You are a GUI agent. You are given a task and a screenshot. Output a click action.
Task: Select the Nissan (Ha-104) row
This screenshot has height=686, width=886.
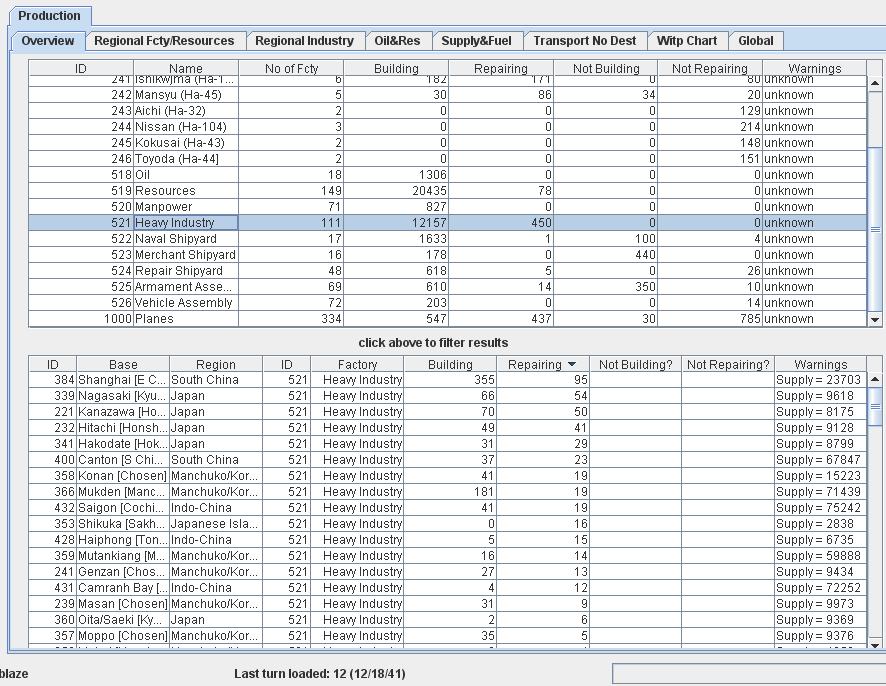click(x=447, y=127)
